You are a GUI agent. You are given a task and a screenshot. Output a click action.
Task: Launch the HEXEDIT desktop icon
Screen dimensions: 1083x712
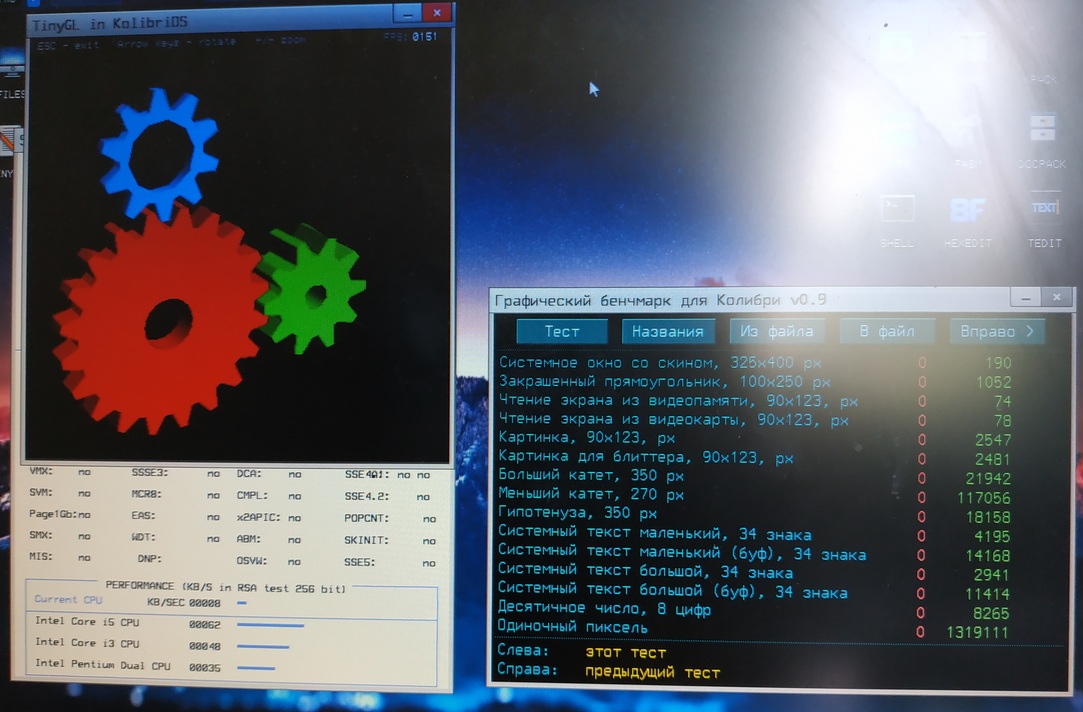(967, 212)
